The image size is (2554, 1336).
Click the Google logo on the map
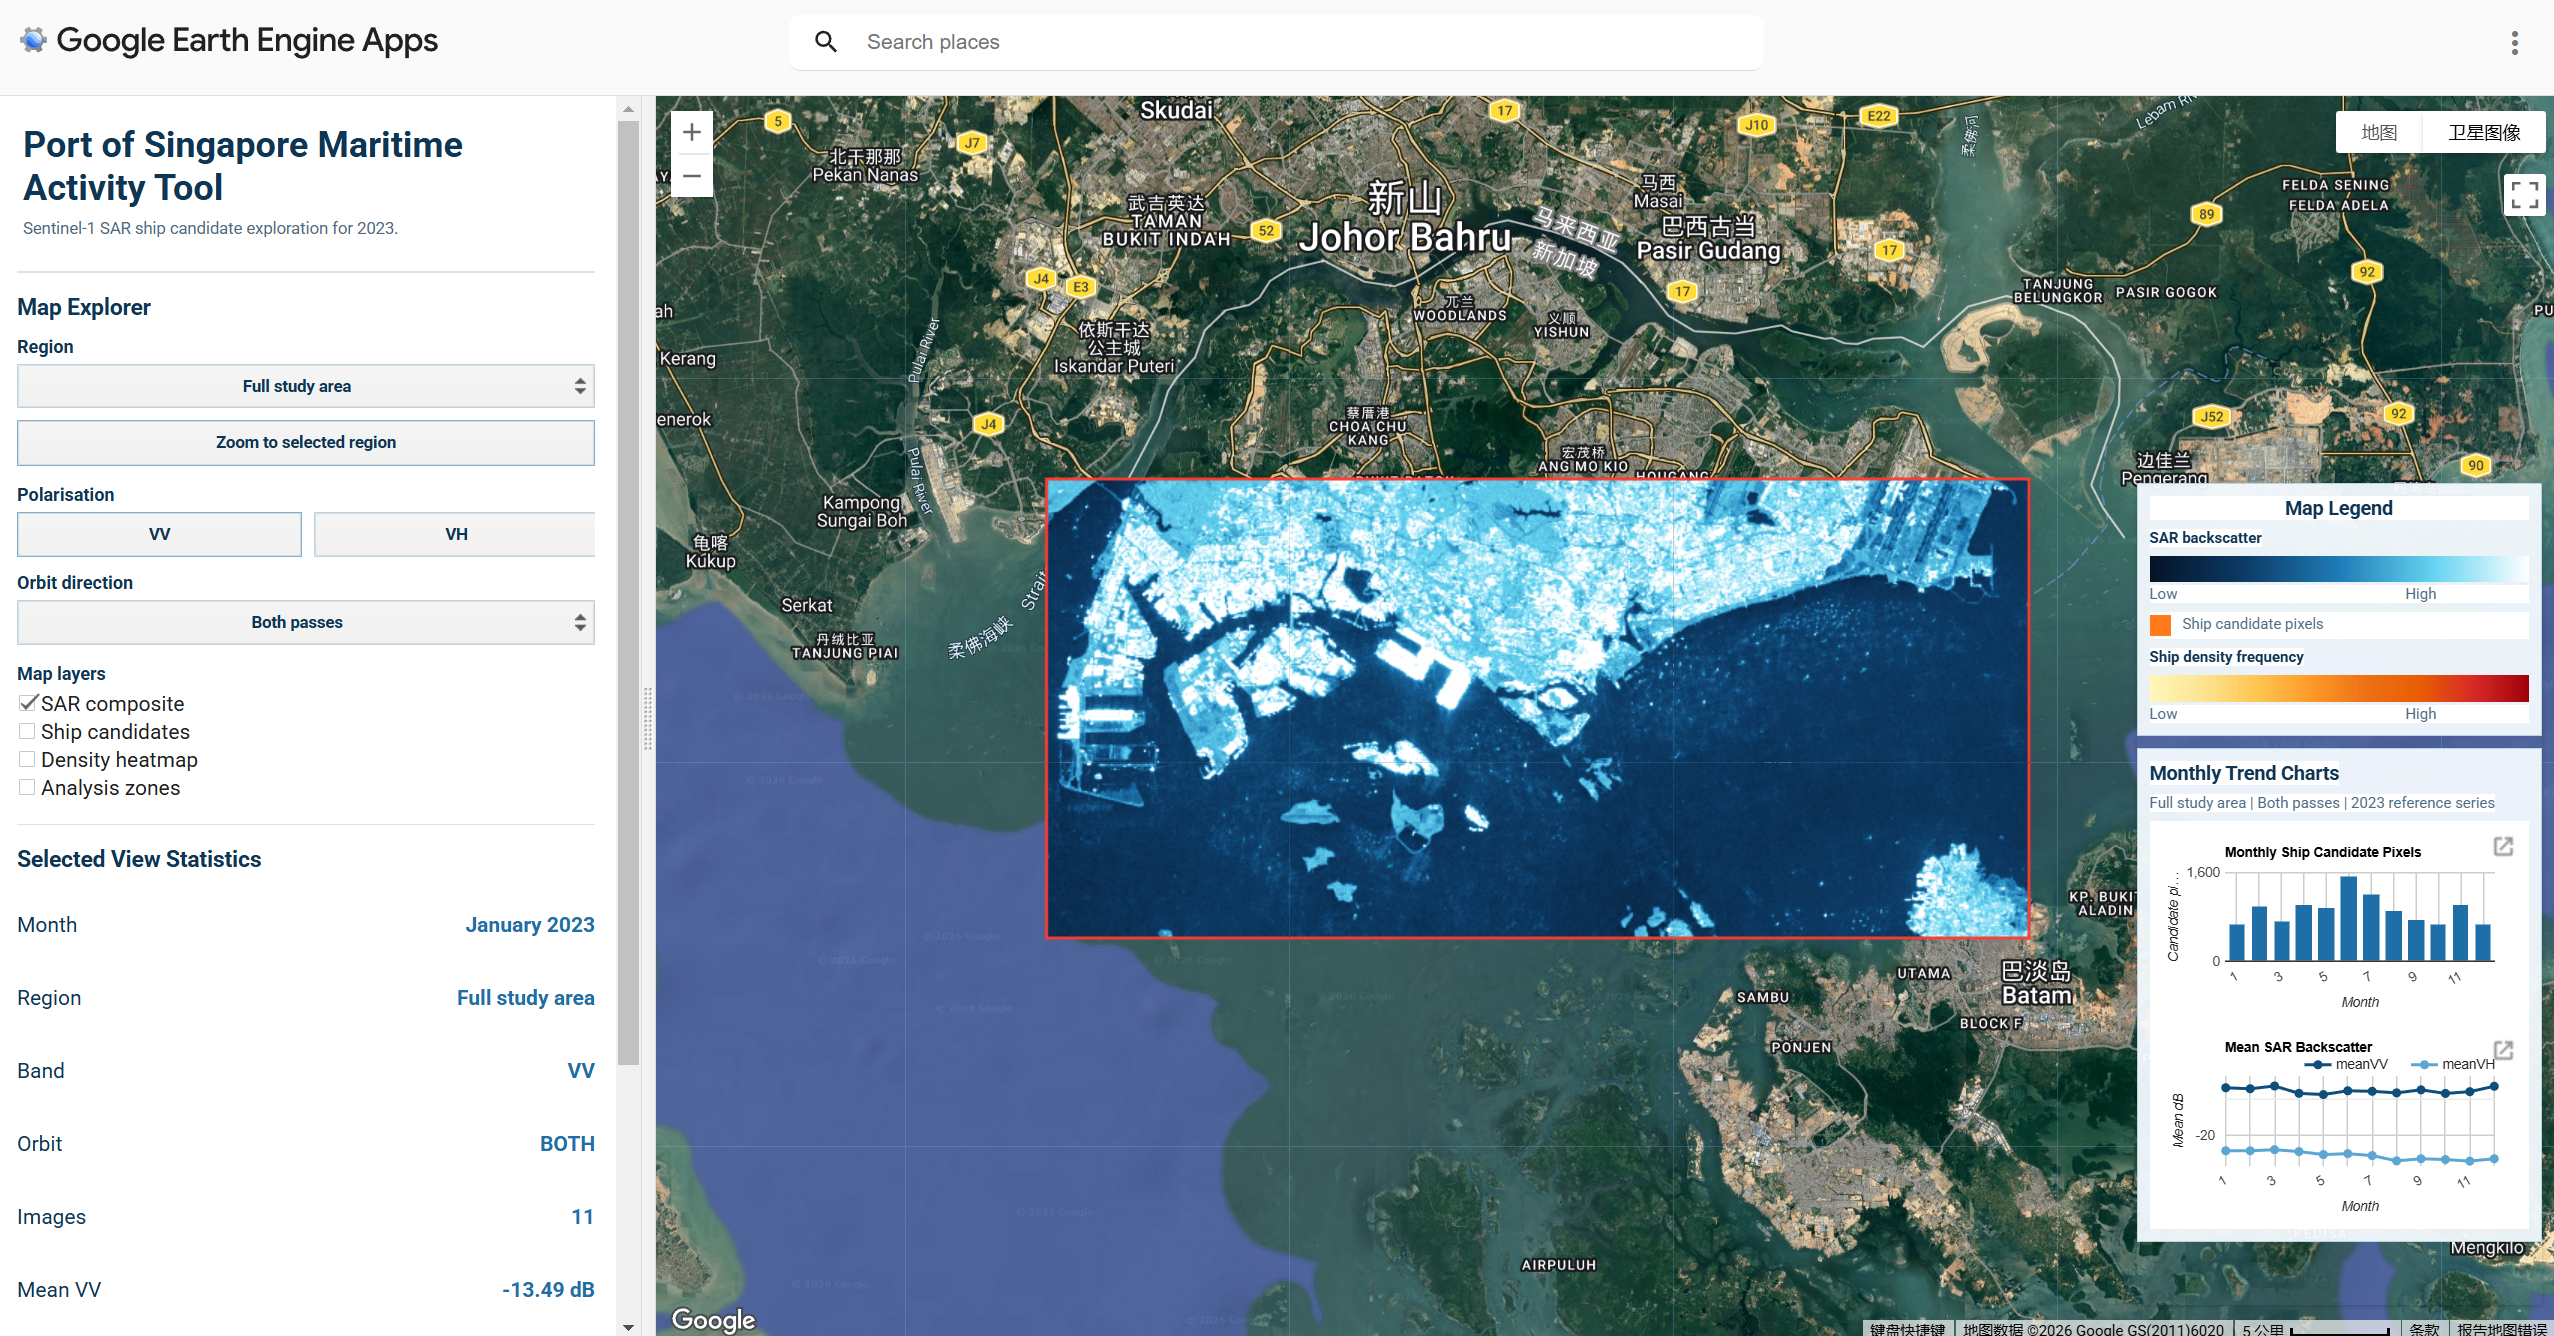[713, 1319]
